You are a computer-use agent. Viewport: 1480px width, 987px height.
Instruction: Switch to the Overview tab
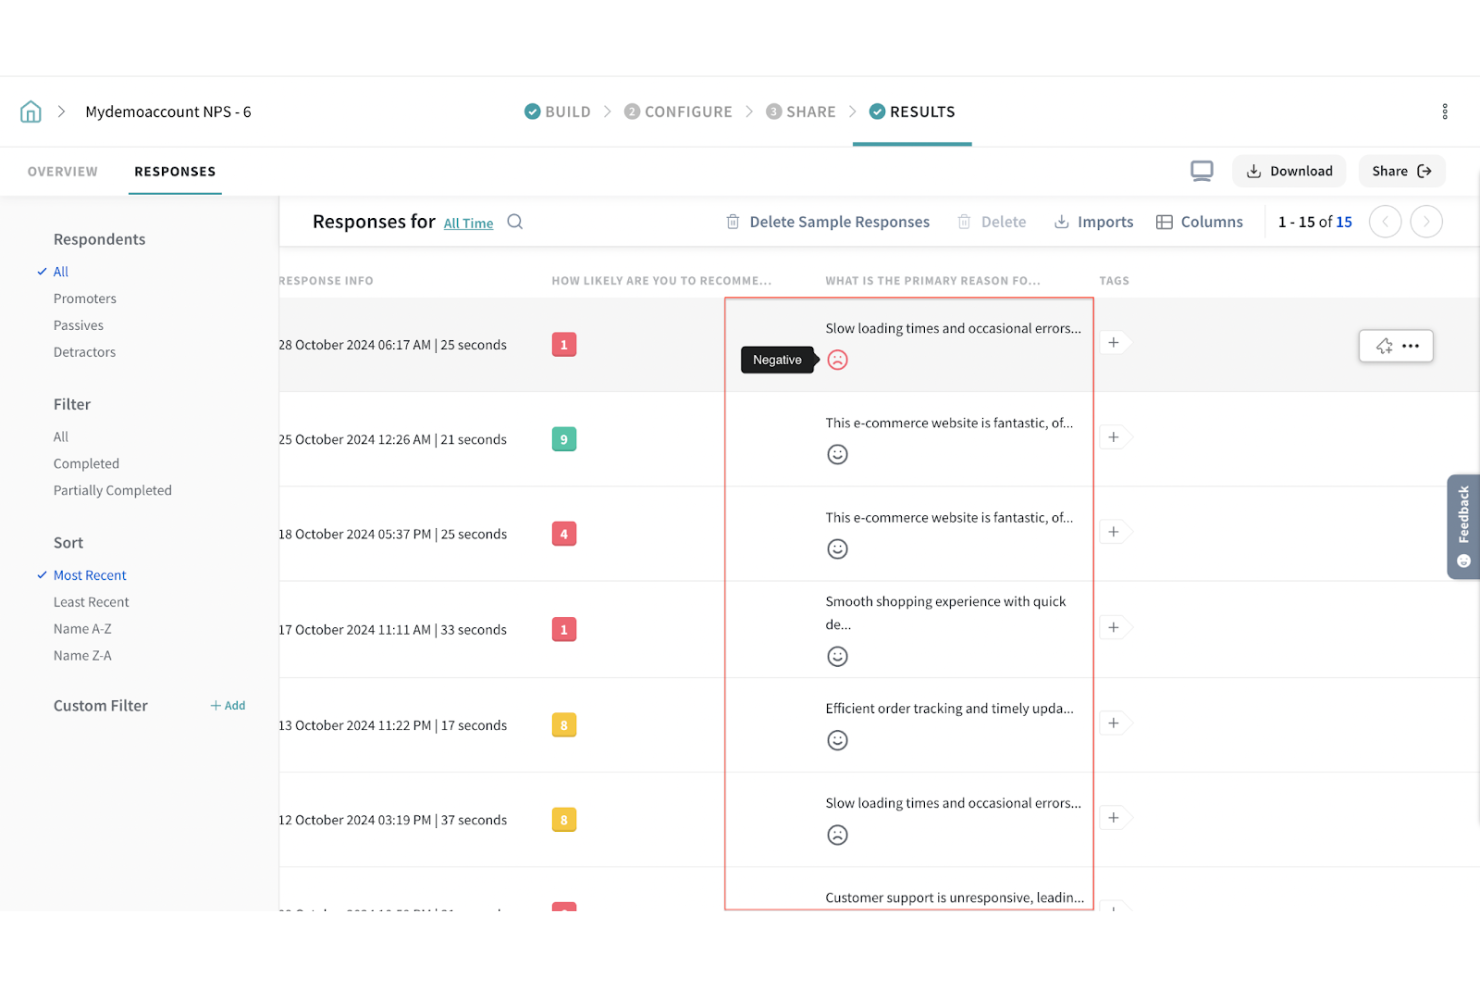(62, 171)
